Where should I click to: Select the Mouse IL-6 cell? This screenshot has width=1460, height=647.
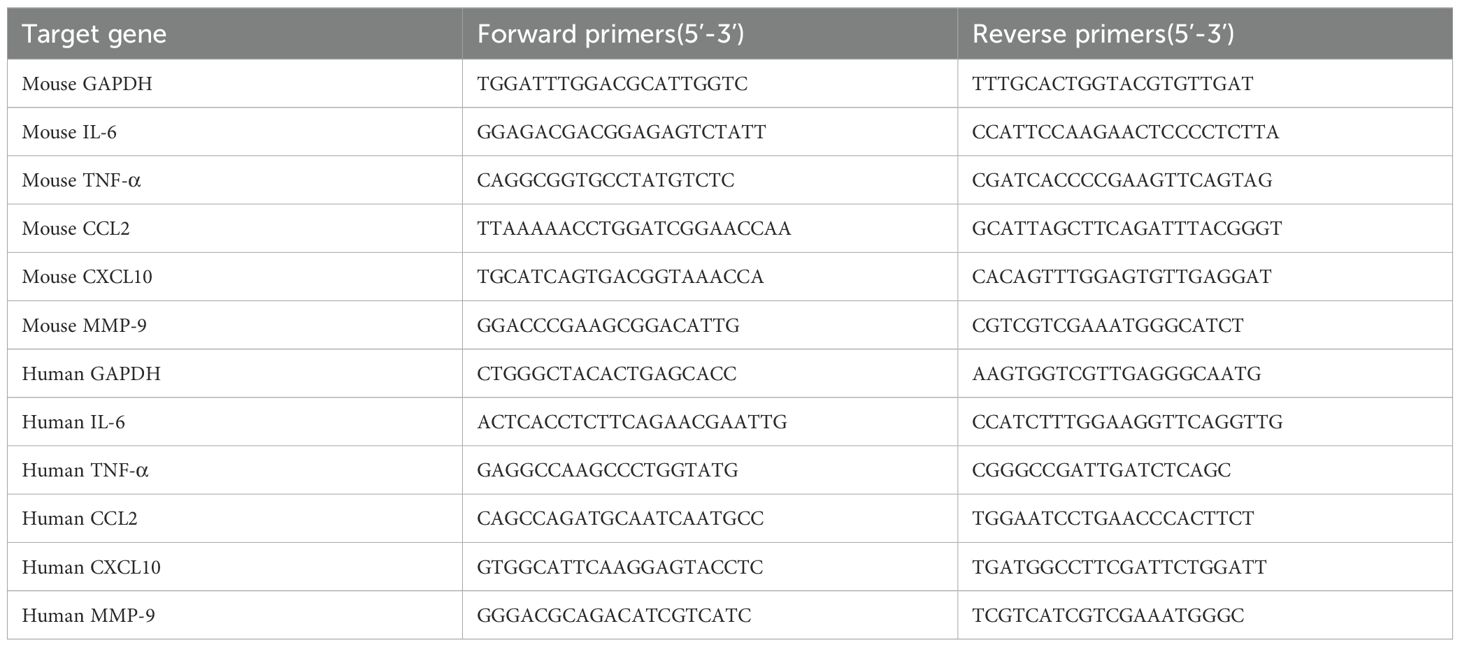(73, 132)
